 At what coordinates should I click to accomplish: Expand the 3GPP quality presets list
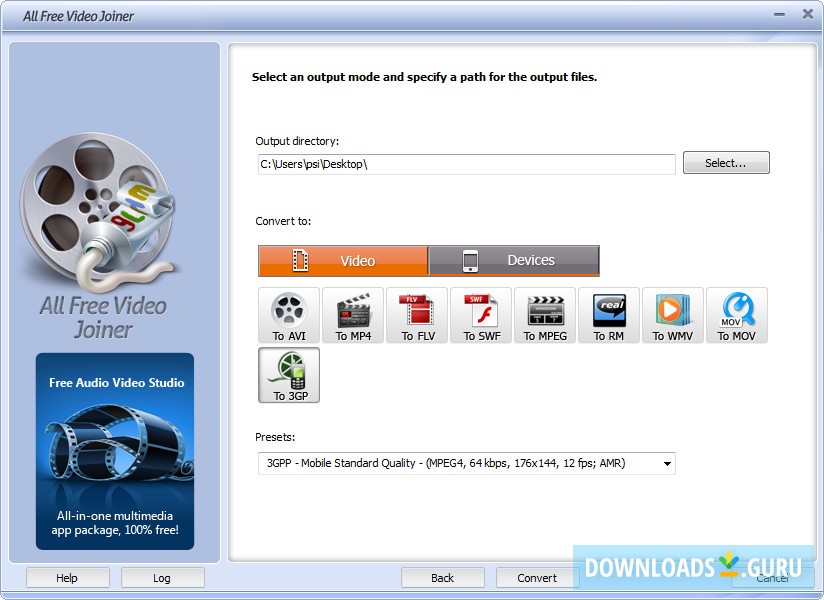667,463
